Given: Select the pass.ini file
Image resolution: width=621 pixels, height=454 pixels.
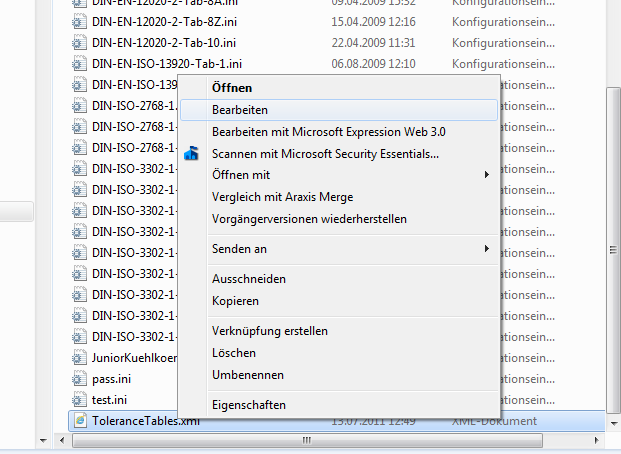Looking at the screenshot, I should click(111, 379).
